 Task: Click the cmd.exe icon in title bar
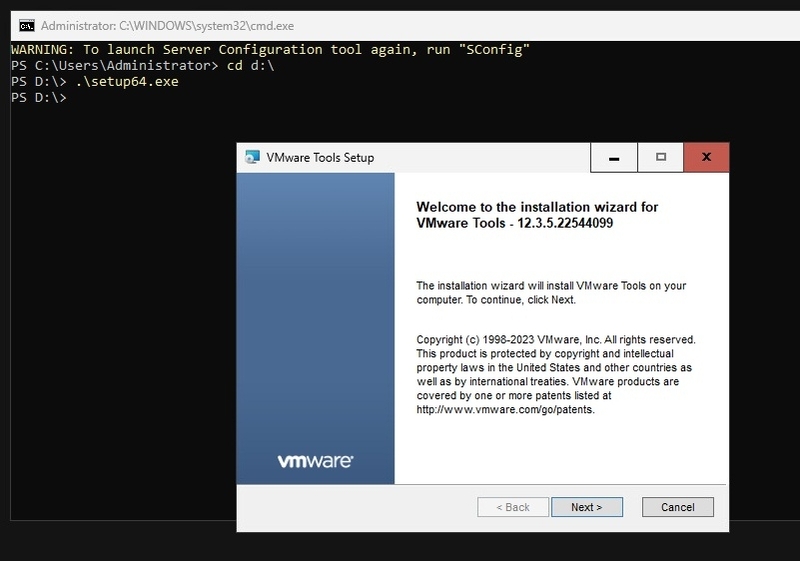(27, 26)
